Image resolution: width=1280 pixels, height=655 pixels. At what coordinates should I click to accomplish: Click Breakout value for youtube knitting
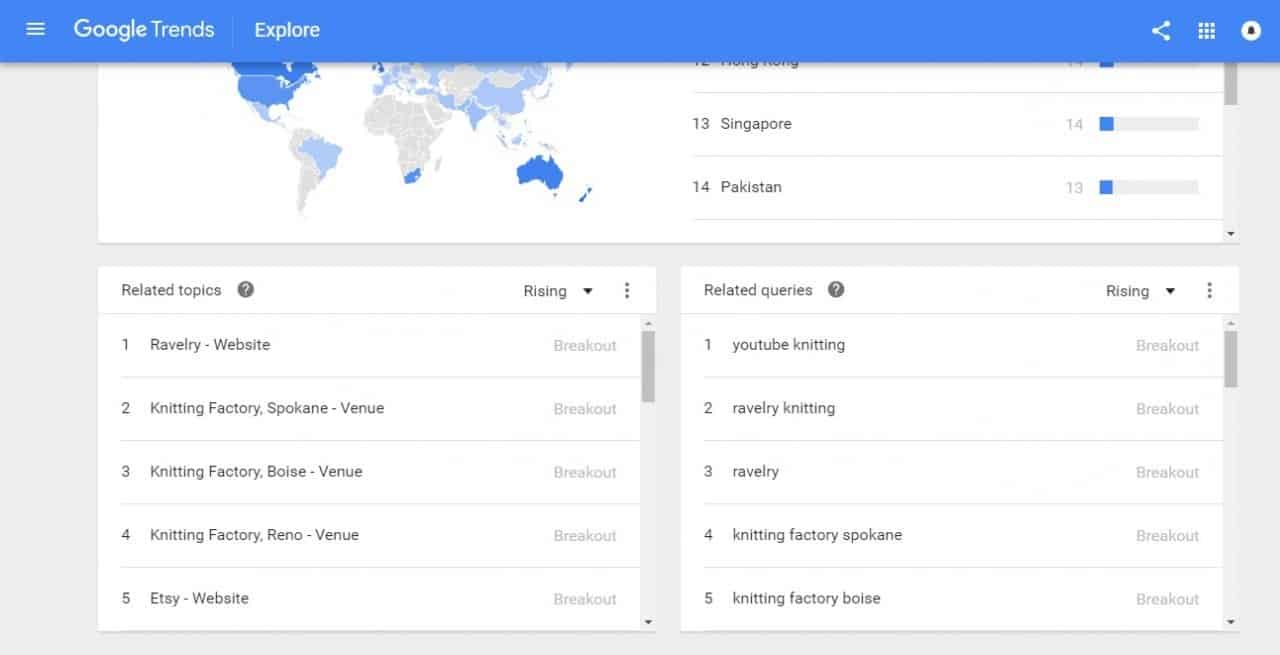1167,346
